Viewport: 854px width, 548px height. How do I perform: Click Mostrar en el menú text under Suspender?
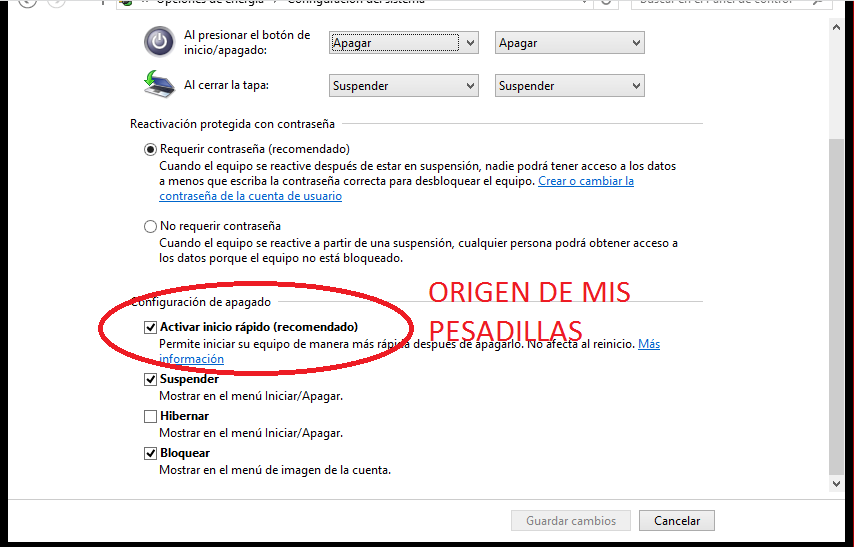coord(251,396)
